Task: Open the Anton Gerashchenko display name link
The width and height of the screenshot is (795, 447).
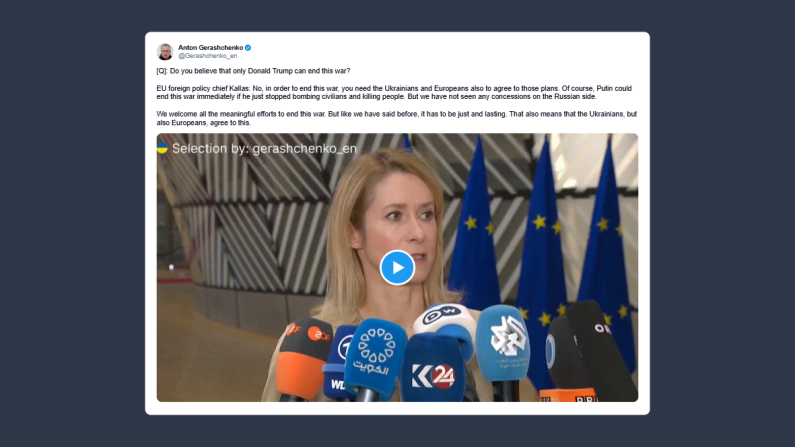Action: pos(210,48)
